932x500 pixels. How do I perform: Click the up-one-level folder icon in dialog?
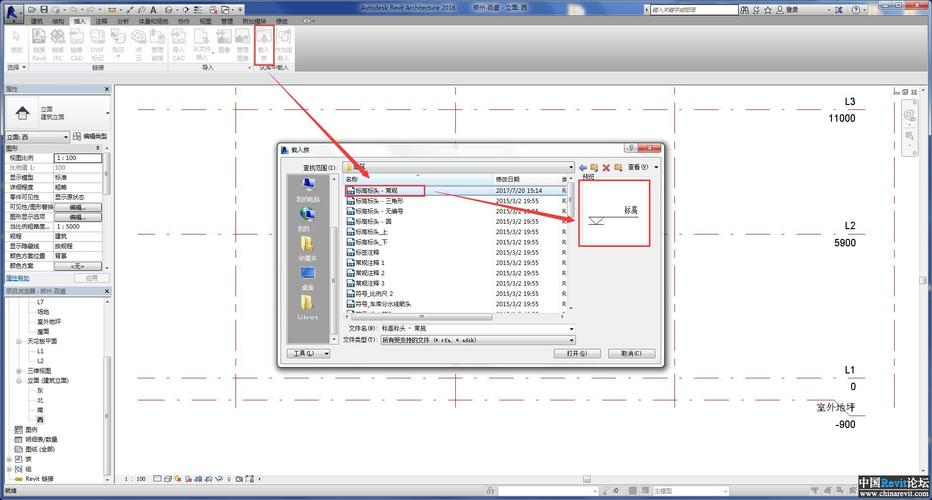tap(594, 168)
